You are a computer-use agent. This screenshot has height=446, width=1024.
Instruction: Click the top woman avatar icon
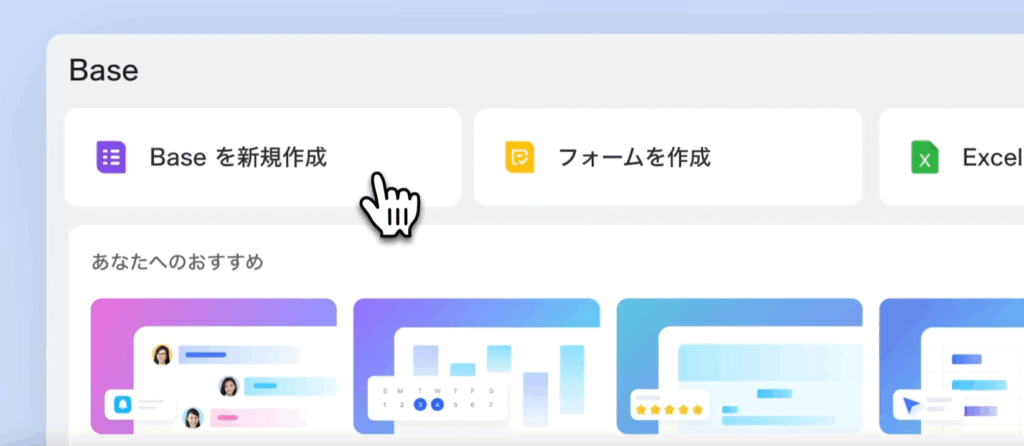pyautogui.click(x=162, y=355)
